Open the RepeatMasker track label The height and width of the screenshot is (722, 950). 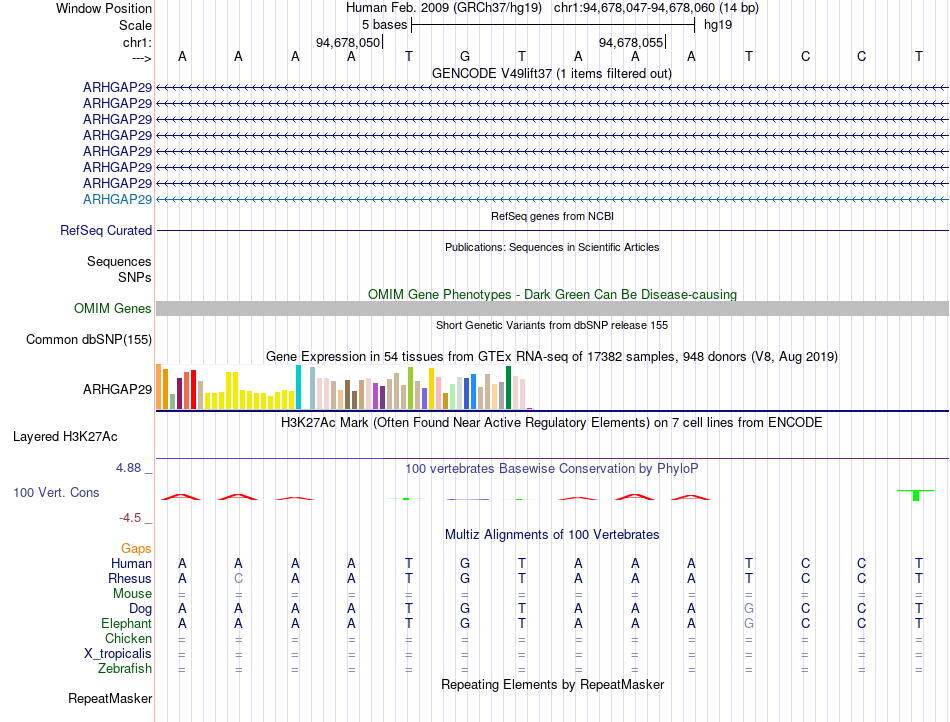tap(110, 698)
